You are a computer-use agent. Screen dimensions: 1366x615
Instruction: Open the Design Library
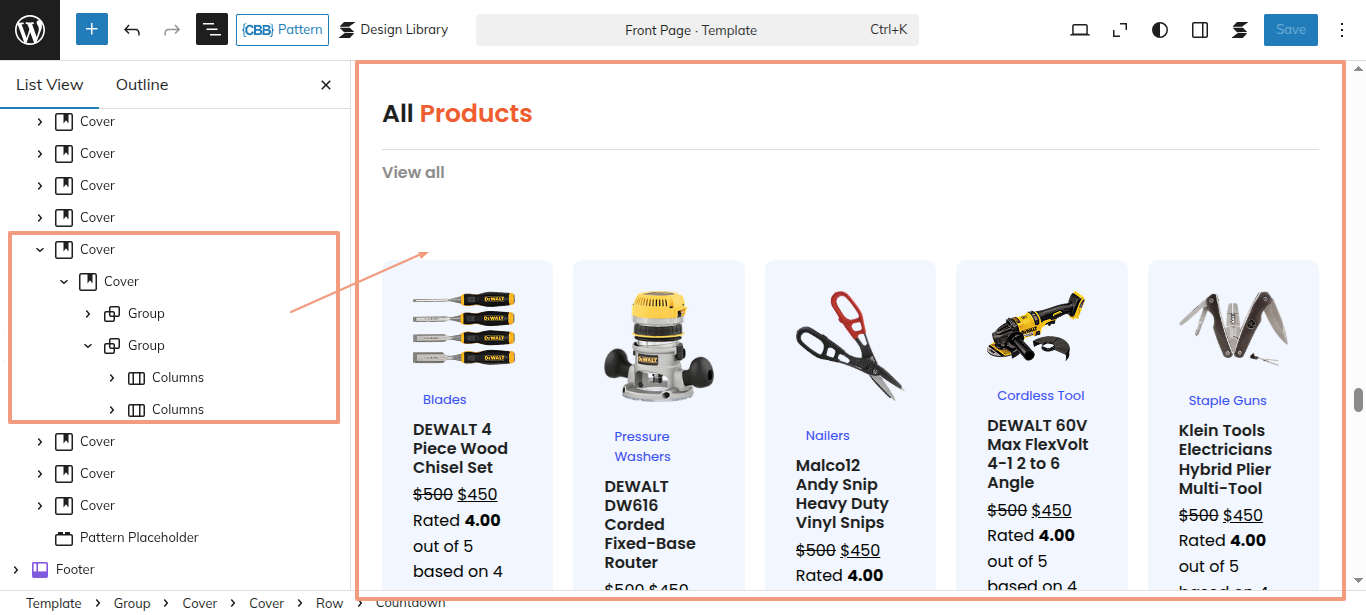coord(393,30)
